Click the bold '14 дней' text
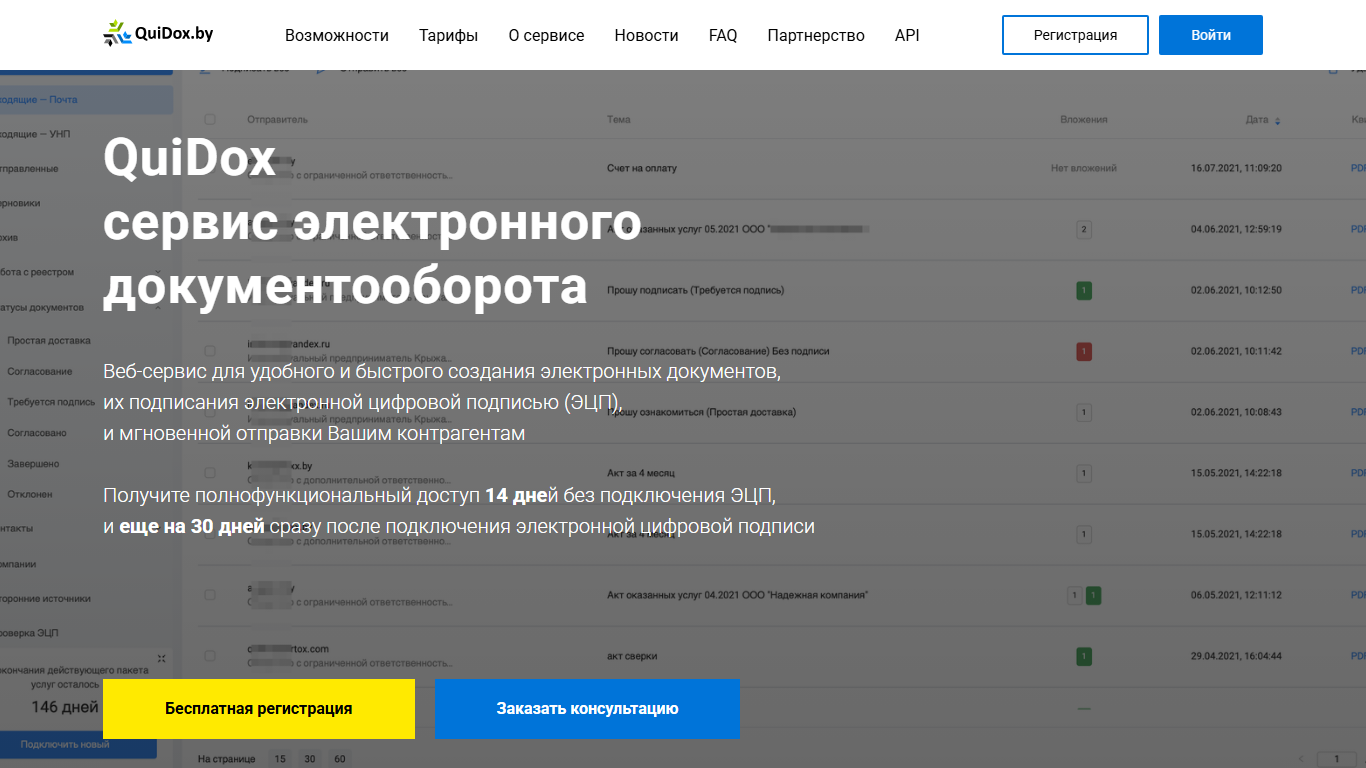The height and width of the screenshot is (768, 1366). [520, 495]
